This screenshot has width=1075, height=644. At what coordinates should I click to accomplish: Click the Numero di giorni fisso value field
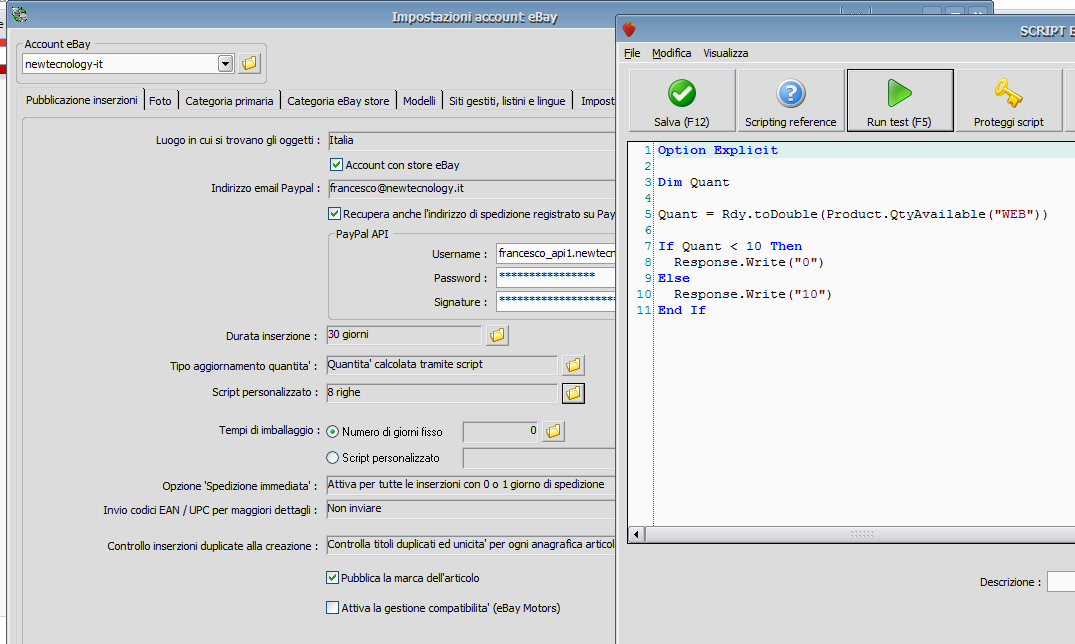tap(501, 431)
